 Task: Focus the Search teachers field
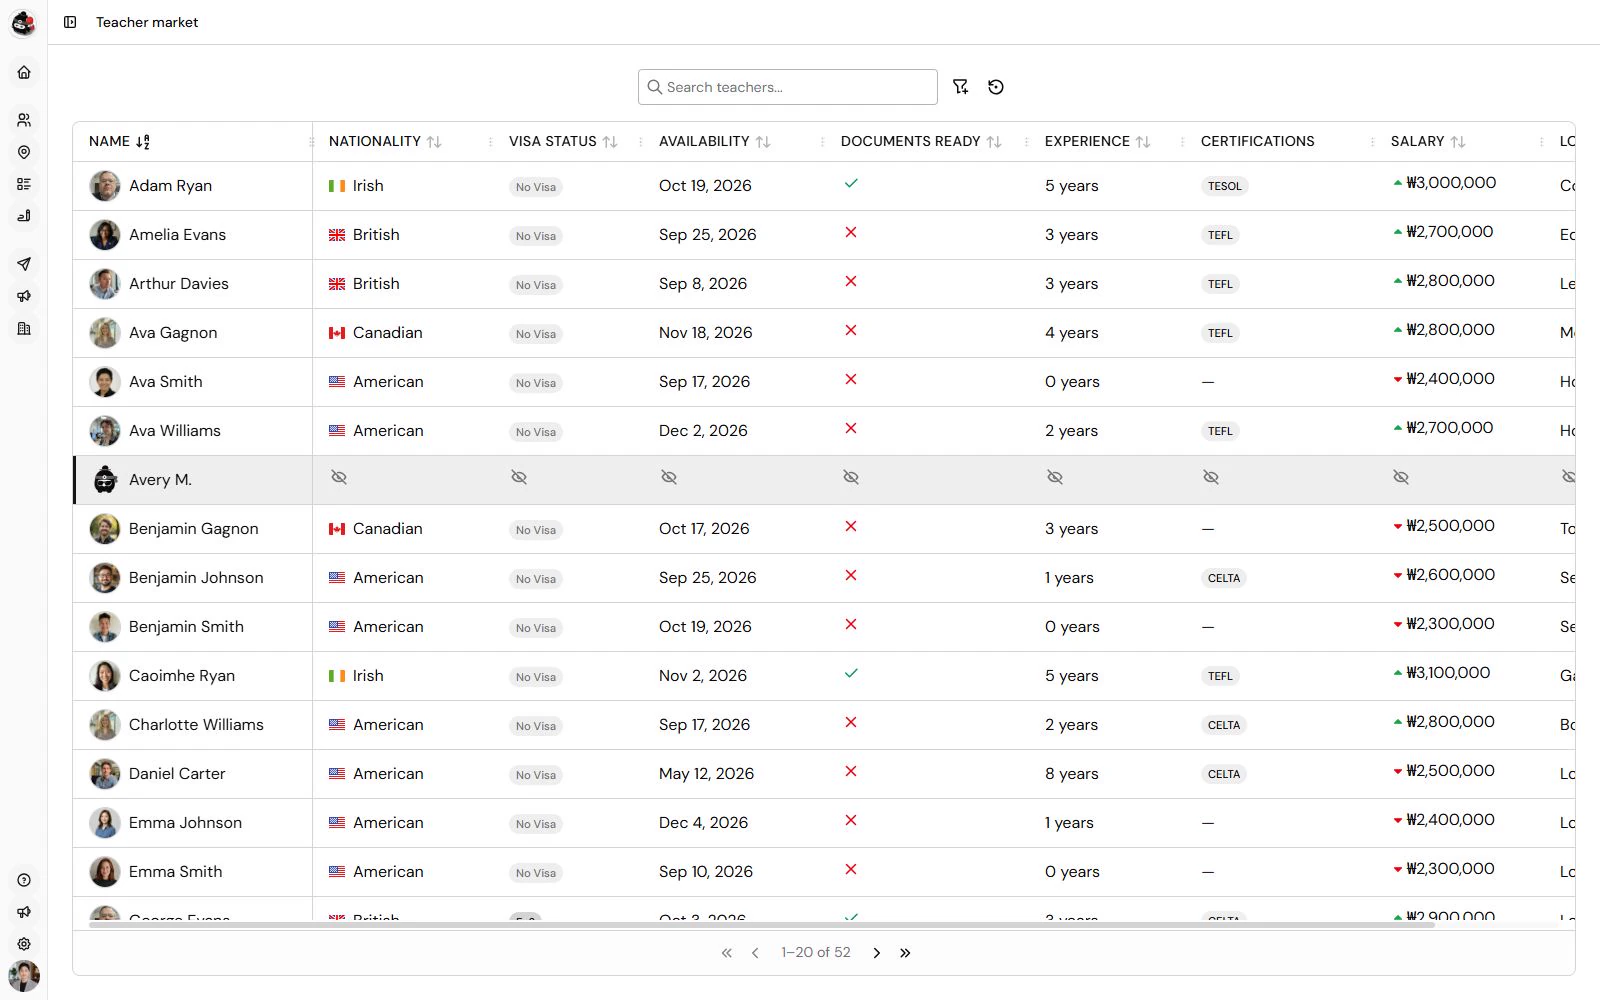coord(788,87)
